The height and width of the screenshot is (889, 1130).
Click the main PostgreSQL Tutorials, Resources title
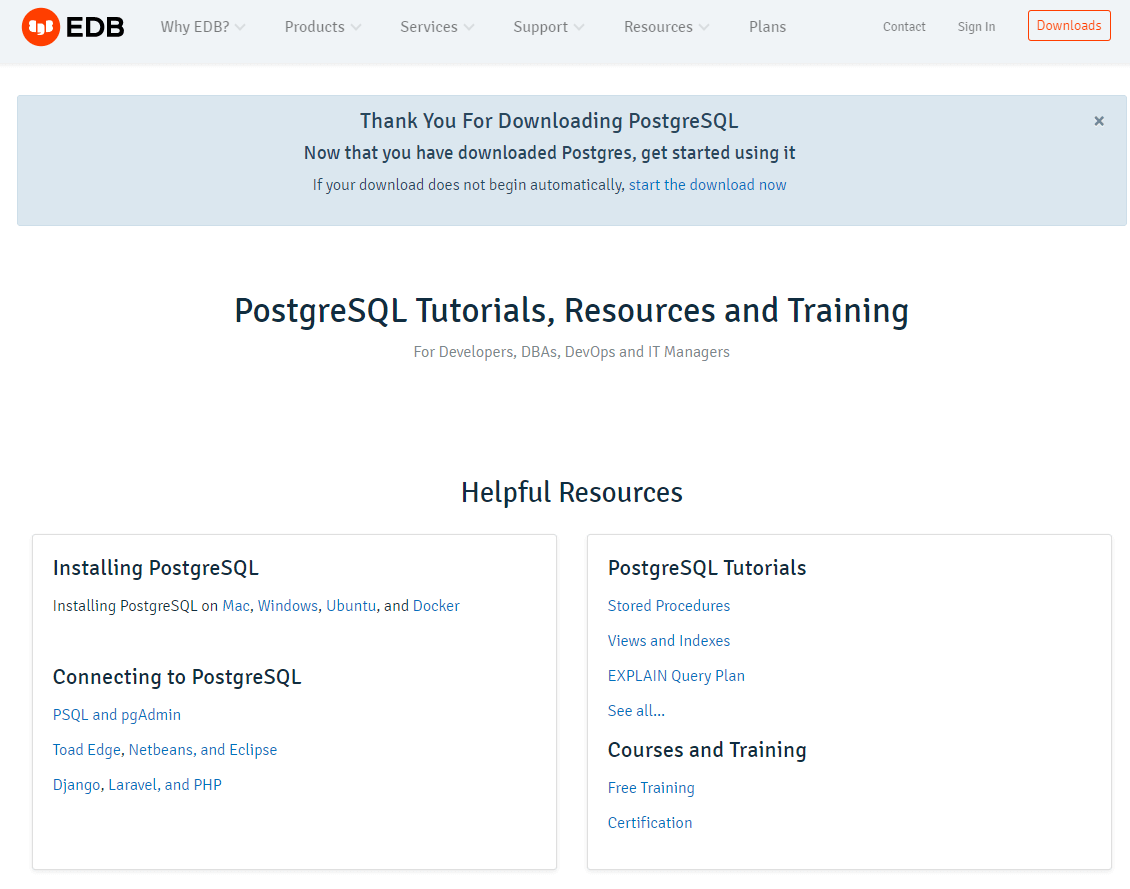tap(571, 311)
